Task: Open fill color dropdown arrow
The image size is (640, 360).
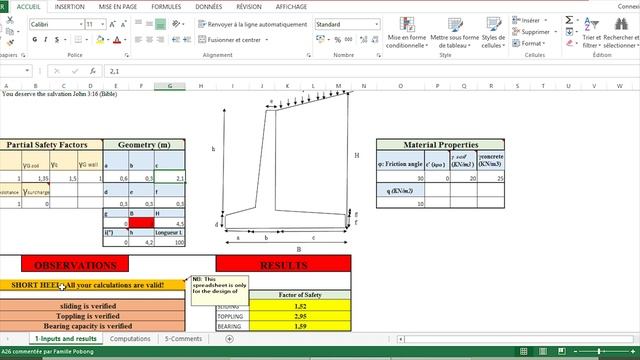Action: point(108,40)
